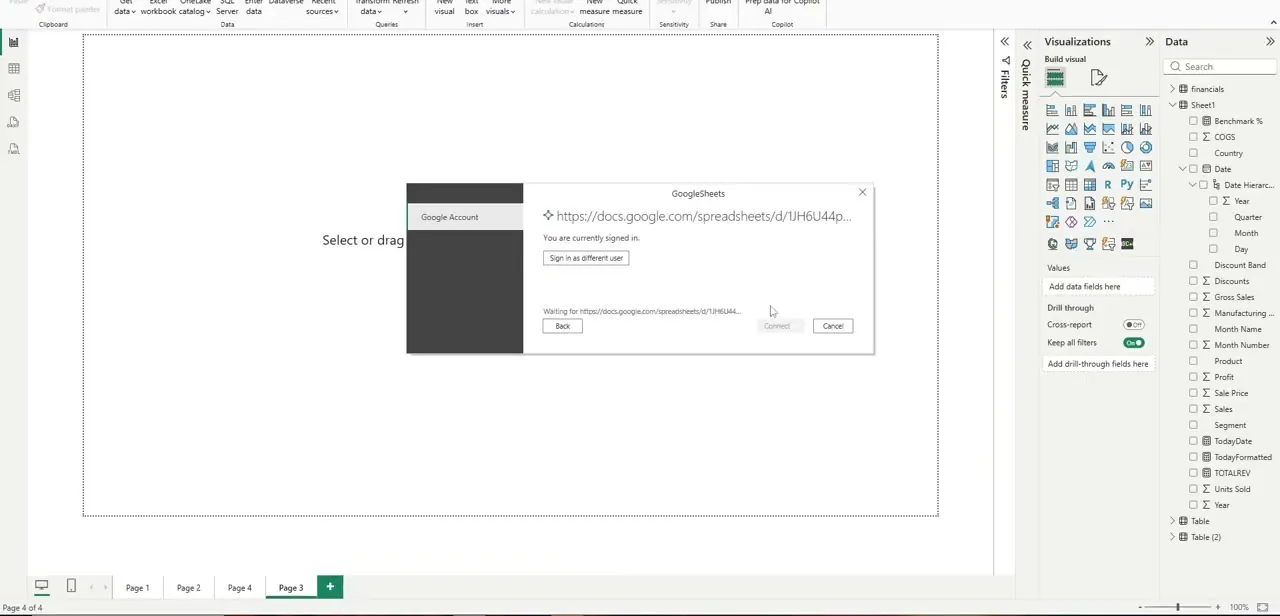Screen dimensions: 1280x616
Task: Click Sign in as different user
Action: click(586, 258)
